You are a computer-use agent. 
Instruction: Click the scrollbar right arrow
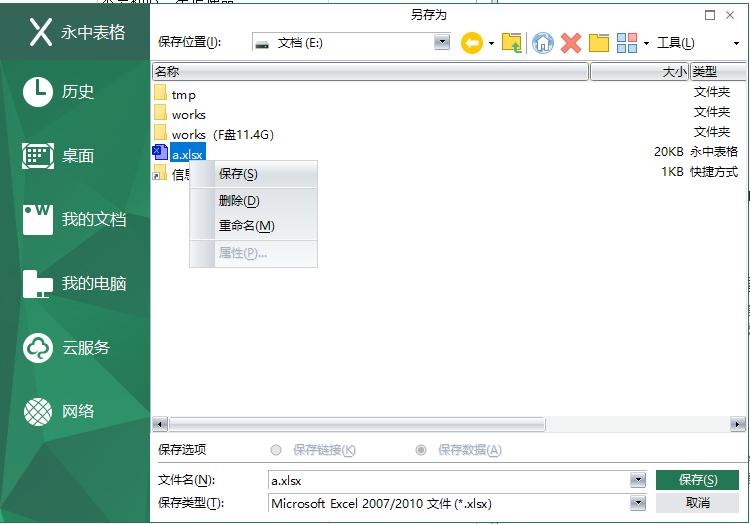(x=738, y=424)
